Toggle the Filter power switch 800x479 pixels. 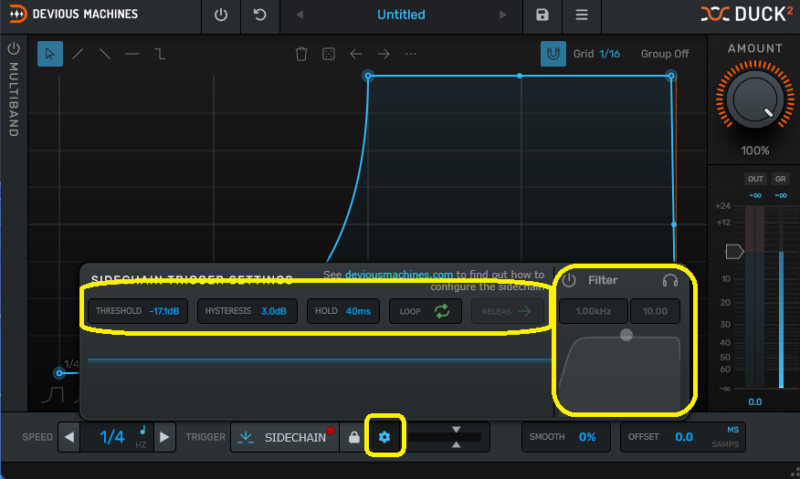[570, 281]
